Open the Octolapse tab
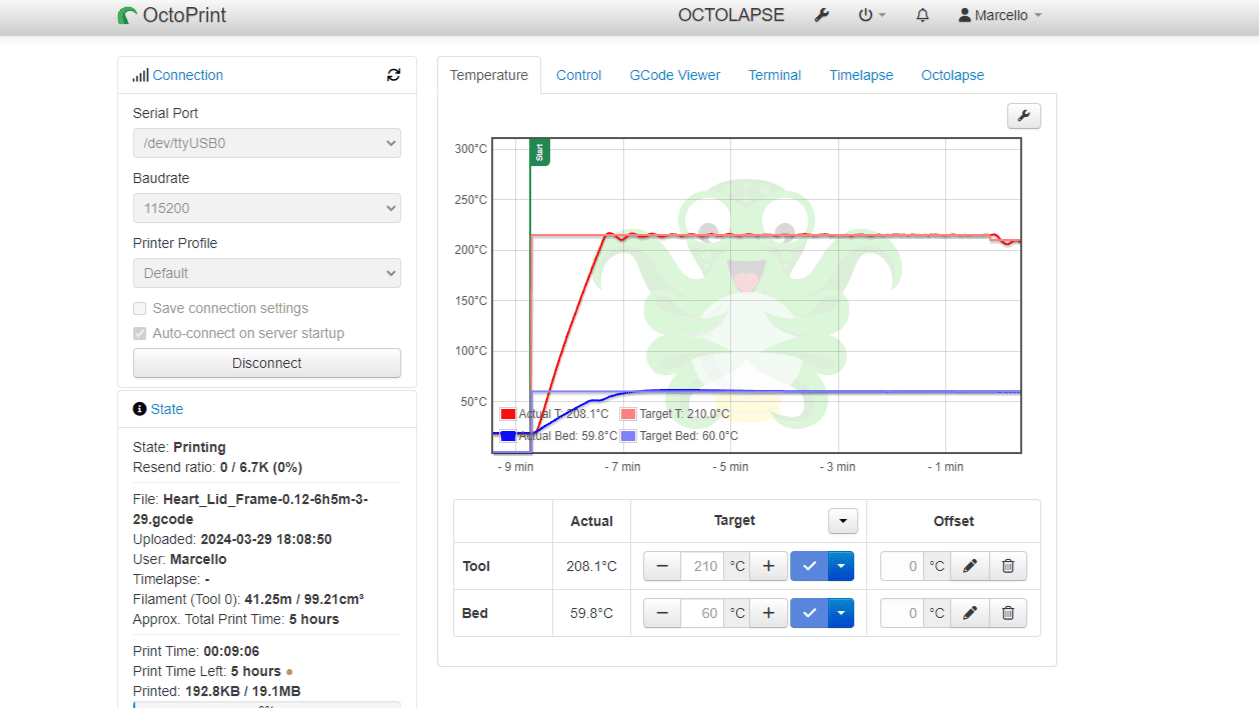 [952, 74]
